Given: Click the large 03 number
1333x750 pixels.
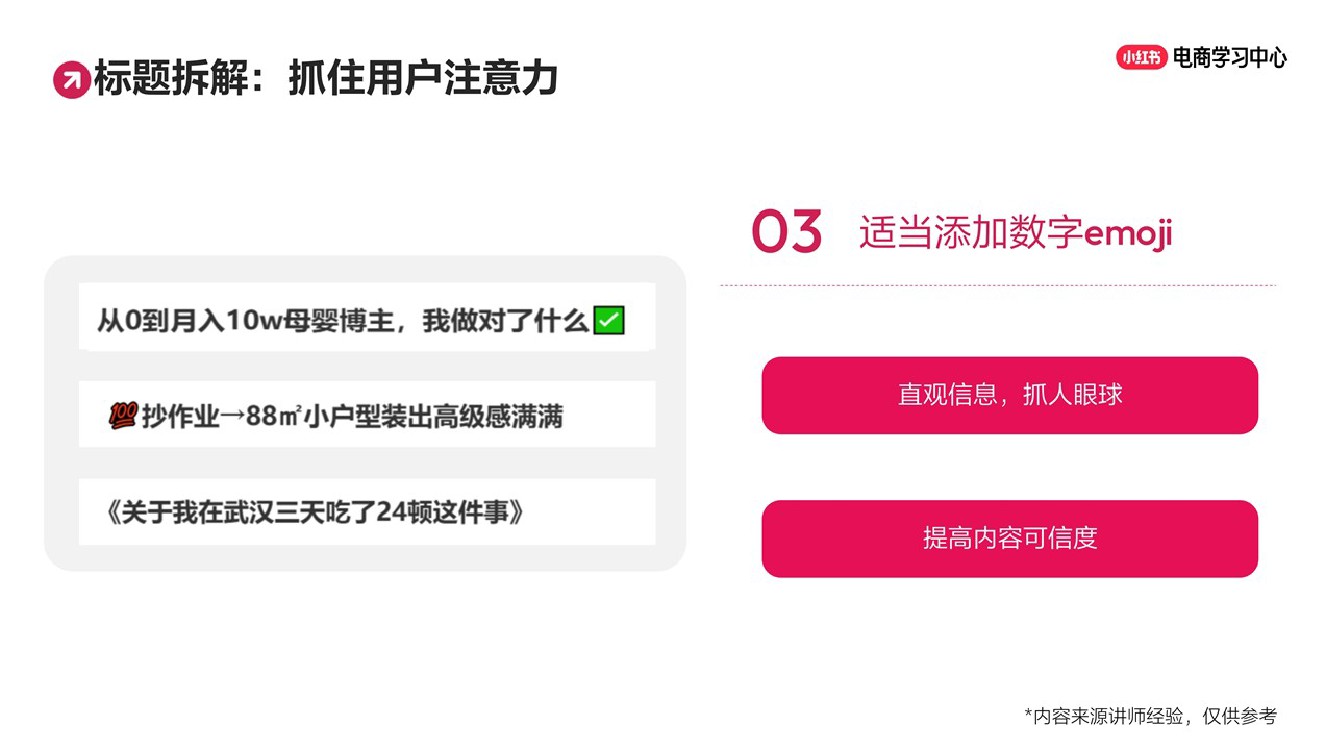Looking at the screenshot, I should point(786,232).
